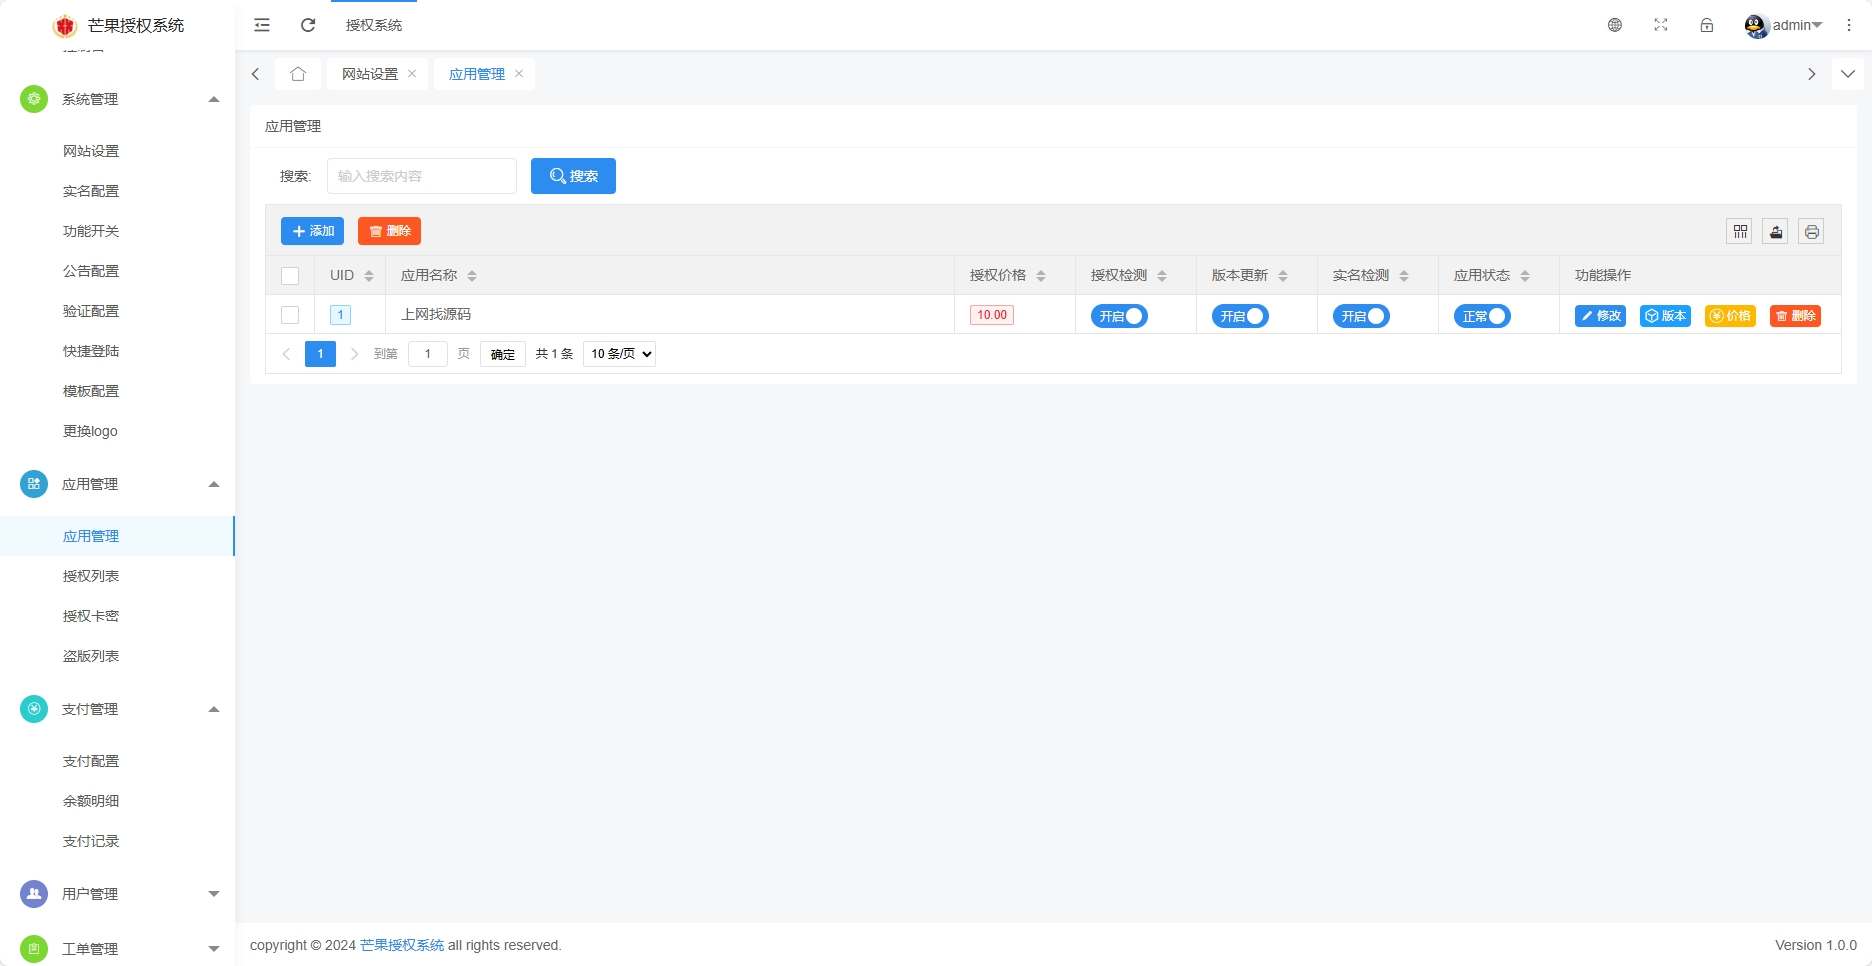Click the blue 添加 button
This screenshot has height=966, width=1872.
[x=312, y=231]
